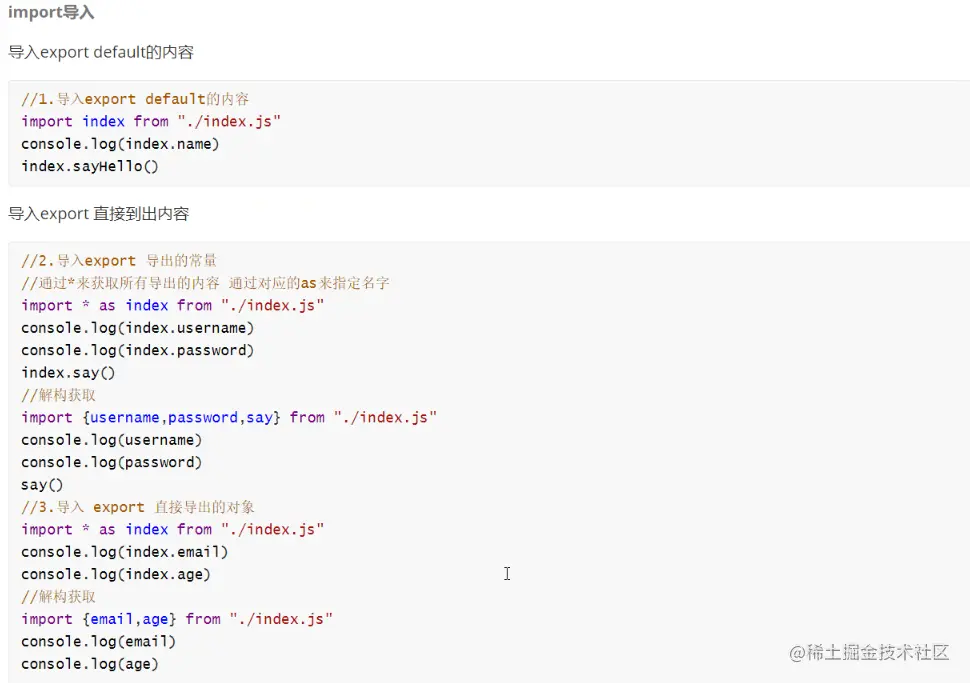Select the import {email,age} line
The width and height of the screenshot is (970, 683).
point(177,619)
